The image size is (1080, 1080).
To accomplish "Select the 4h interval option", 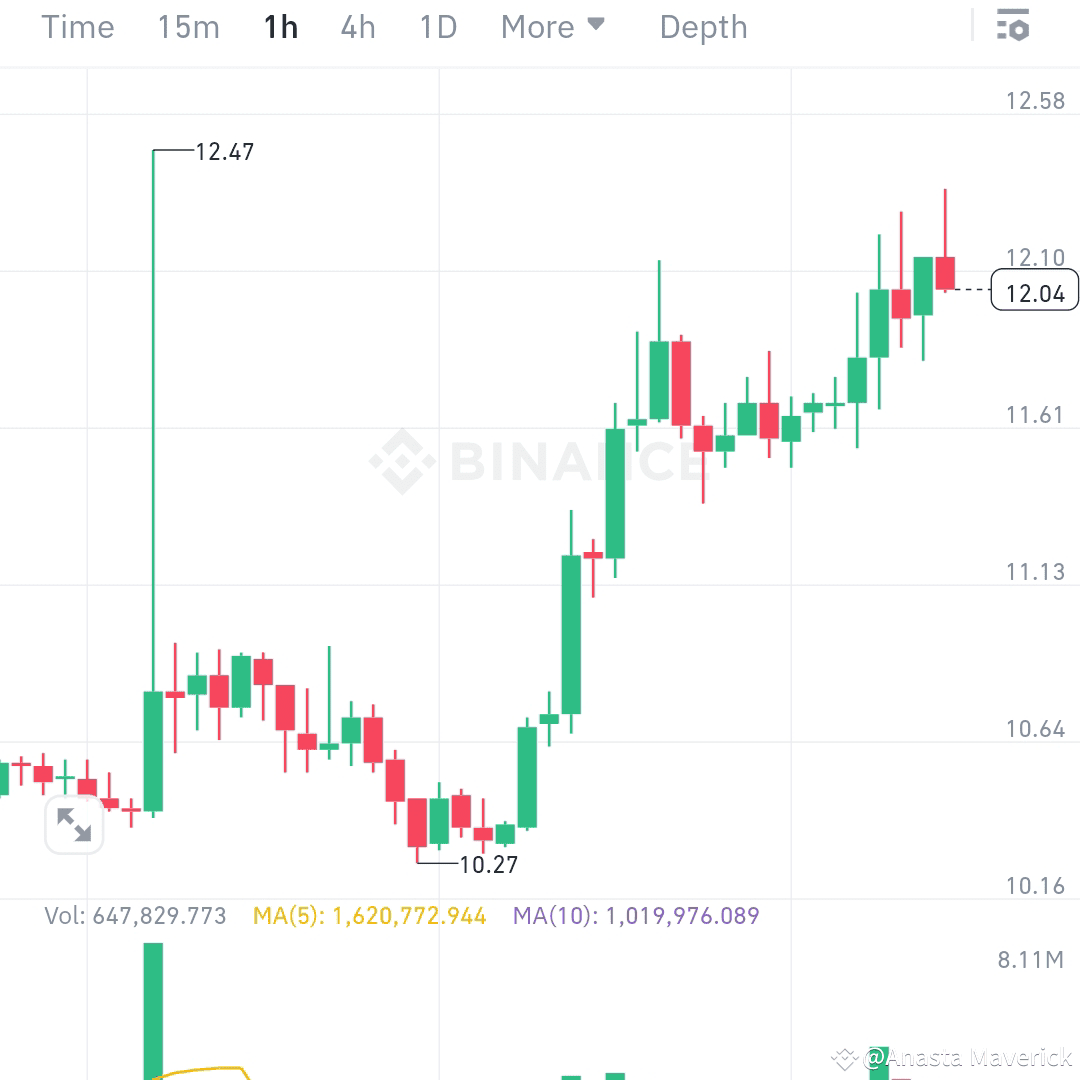I will click(357, 27).
